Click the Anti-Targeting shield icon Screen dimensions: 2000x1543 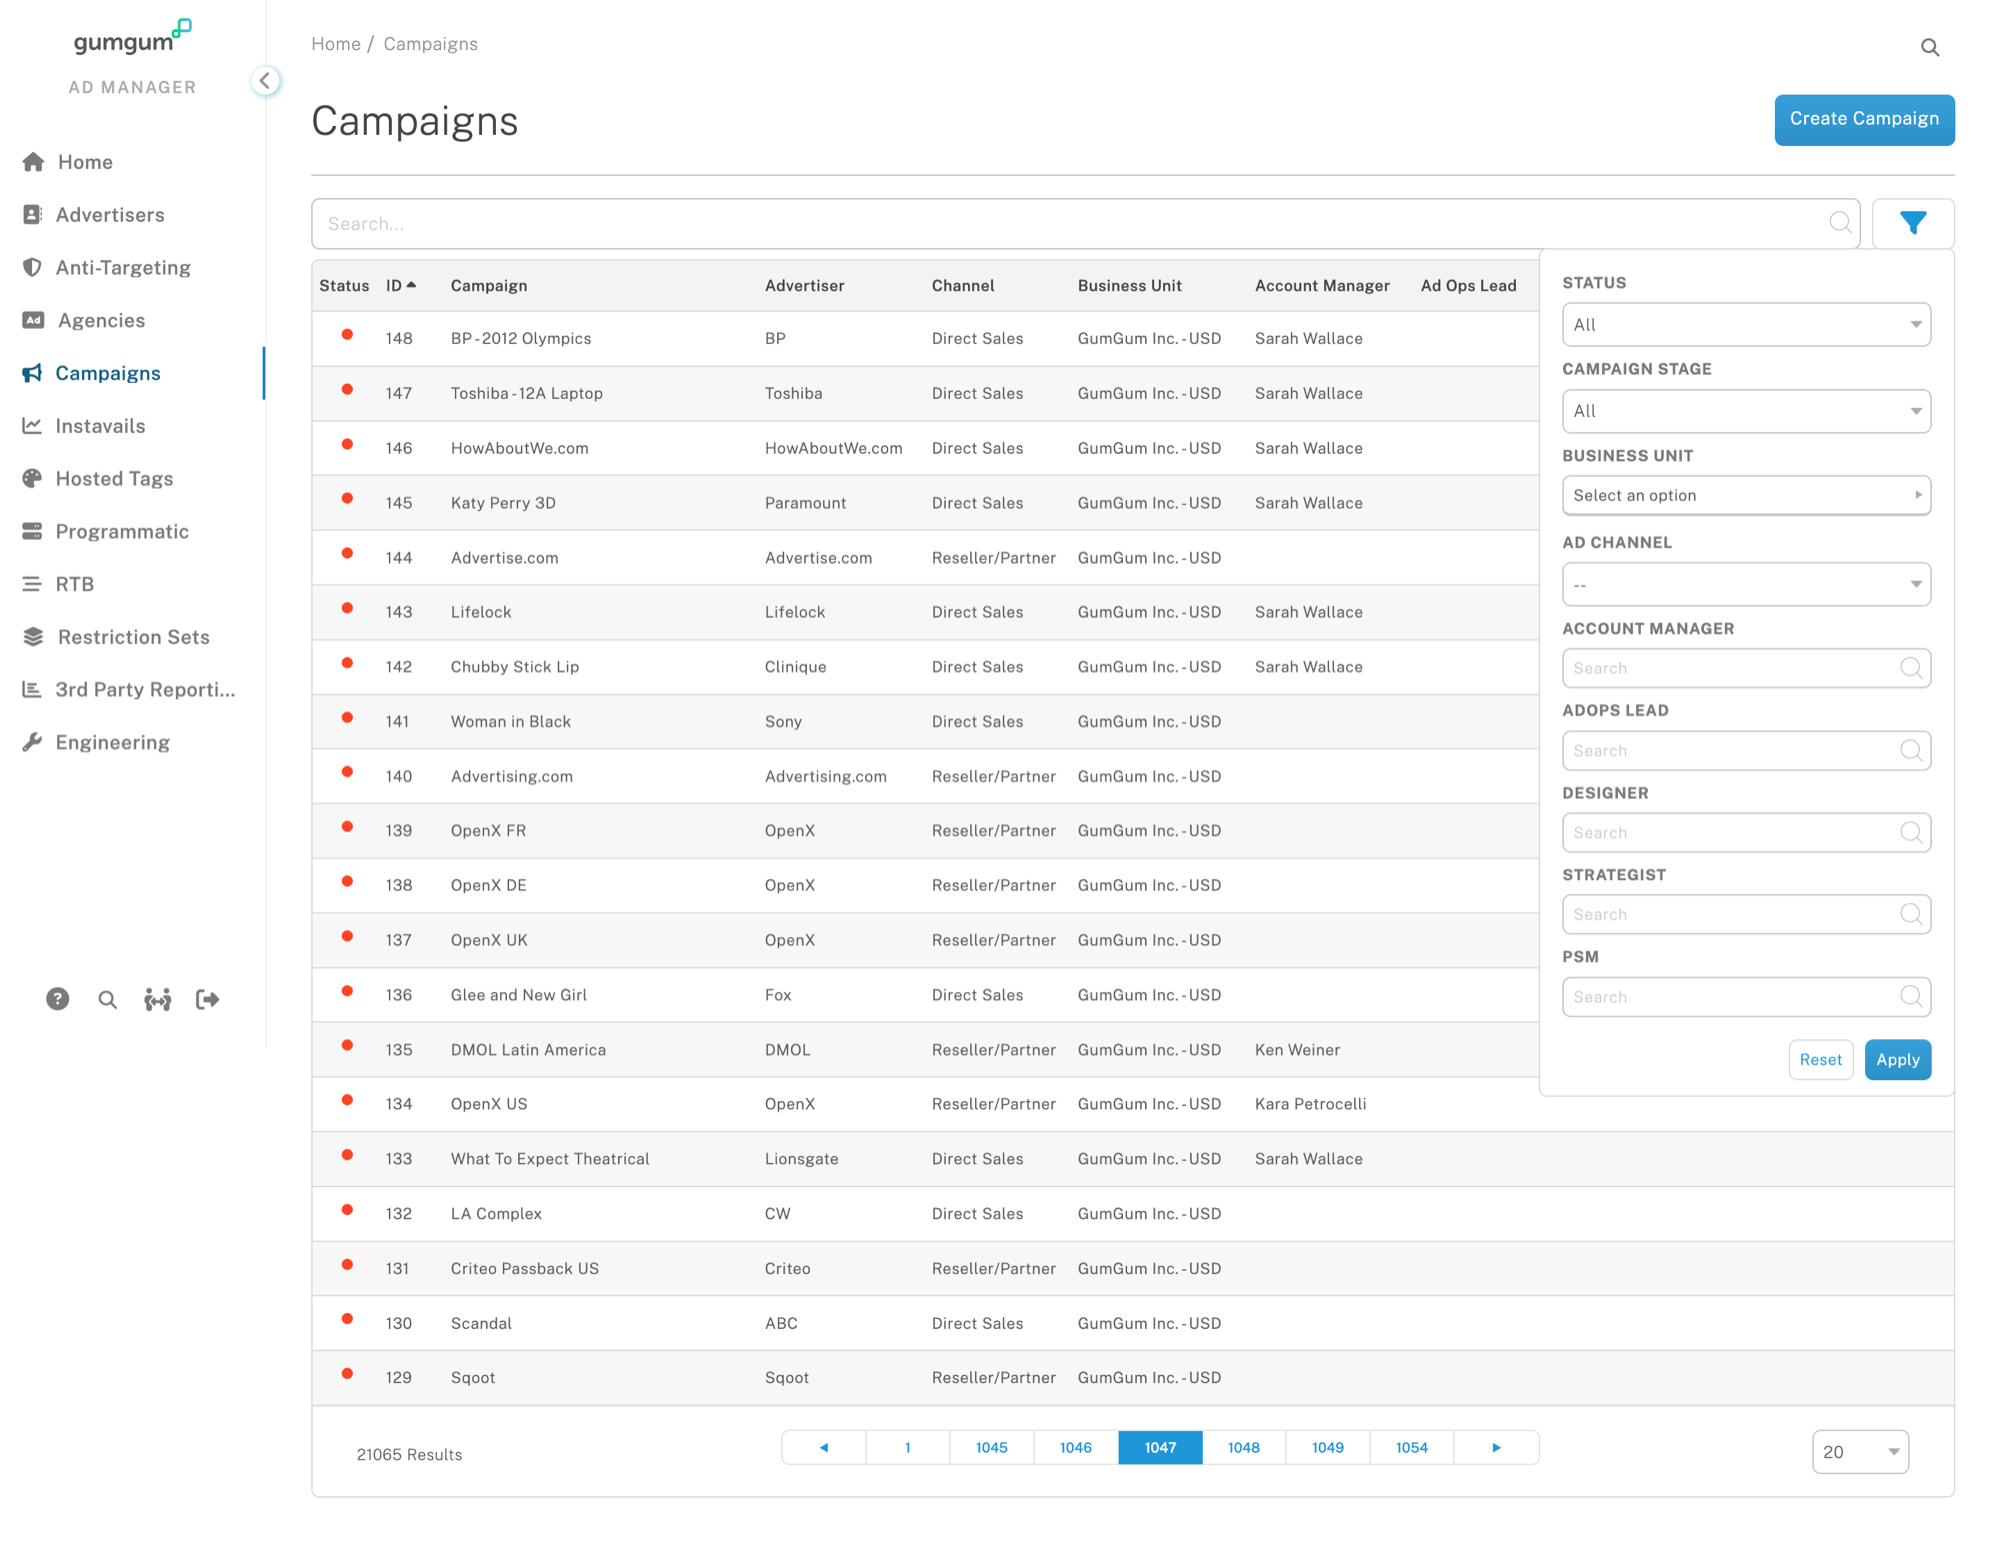(32, 268)
